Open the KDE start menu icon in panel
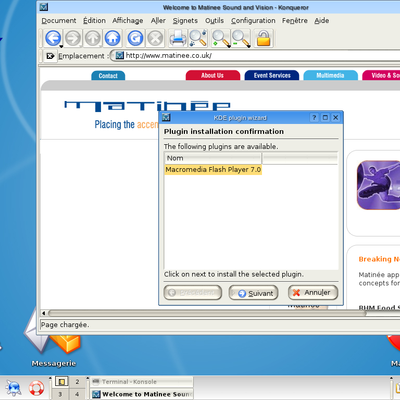Viewport: 400px width, 400px height. tap(14, 388)
